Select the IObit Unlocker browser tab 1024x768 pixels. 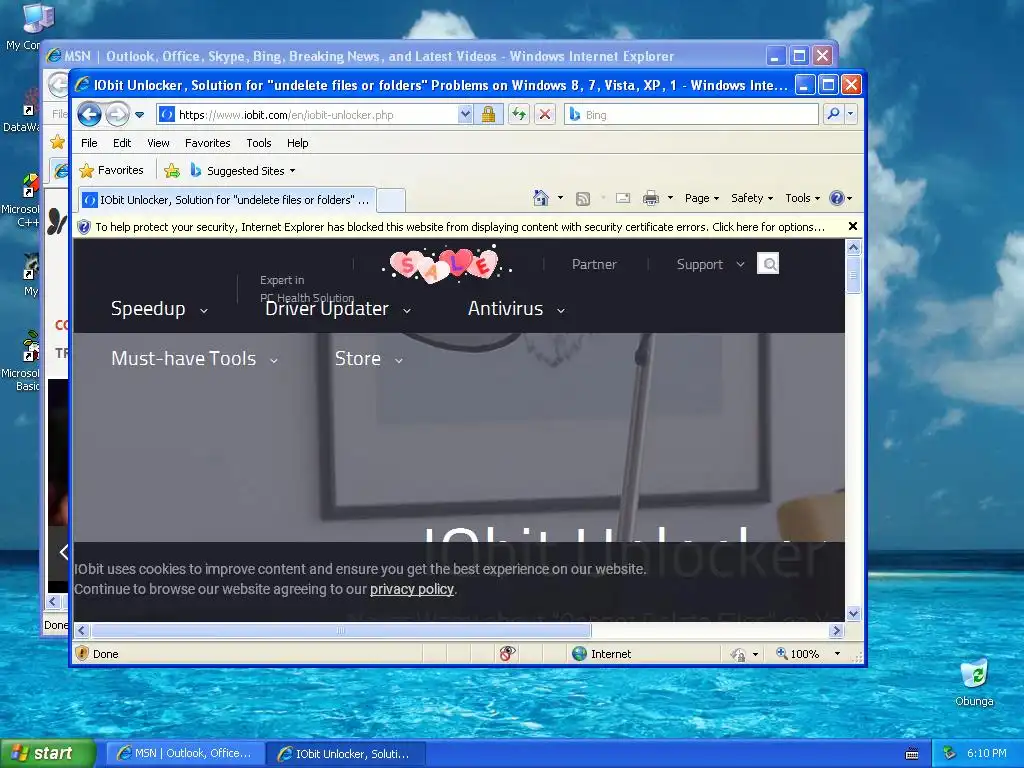click(x=227, y=200)
